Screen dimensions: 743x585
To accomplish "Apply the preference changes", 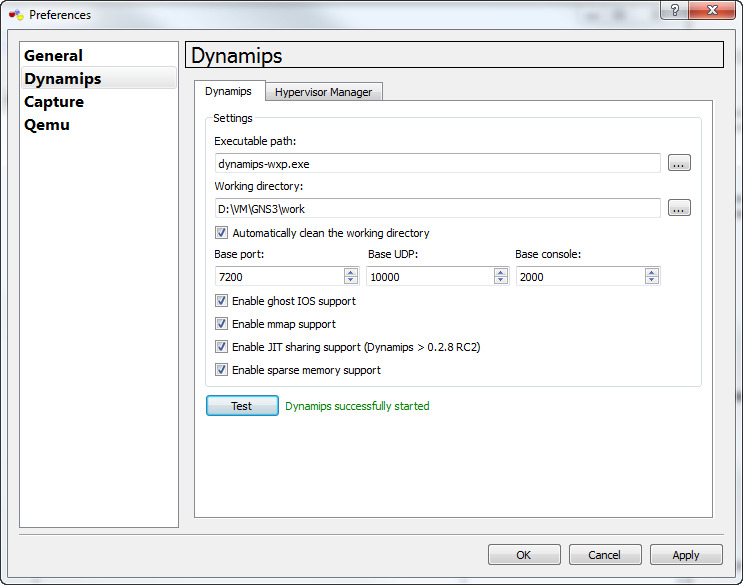I will click(x=686, y=555).
